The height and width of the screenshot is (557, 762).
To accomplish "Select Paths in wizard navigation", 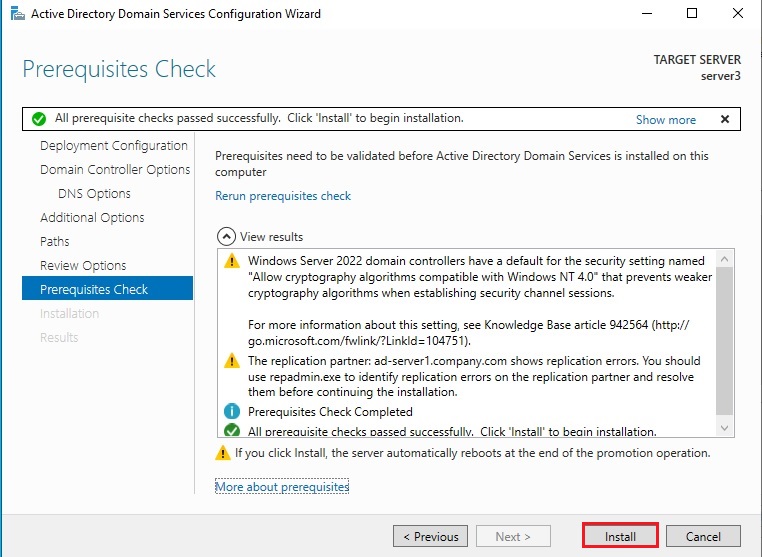I will point(55,242).
